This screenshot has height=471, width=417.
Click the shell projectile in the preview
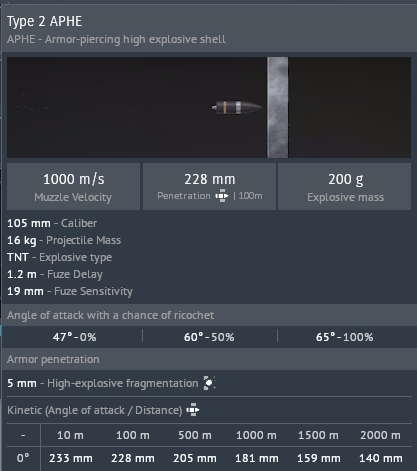point(237,107)
